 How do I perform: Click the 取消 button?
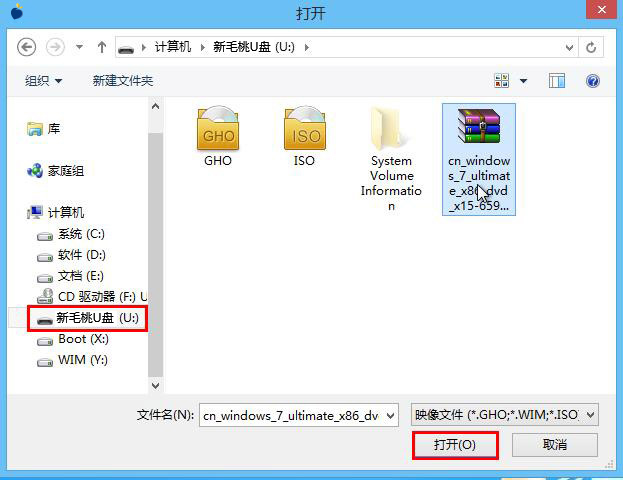(555, 445)
